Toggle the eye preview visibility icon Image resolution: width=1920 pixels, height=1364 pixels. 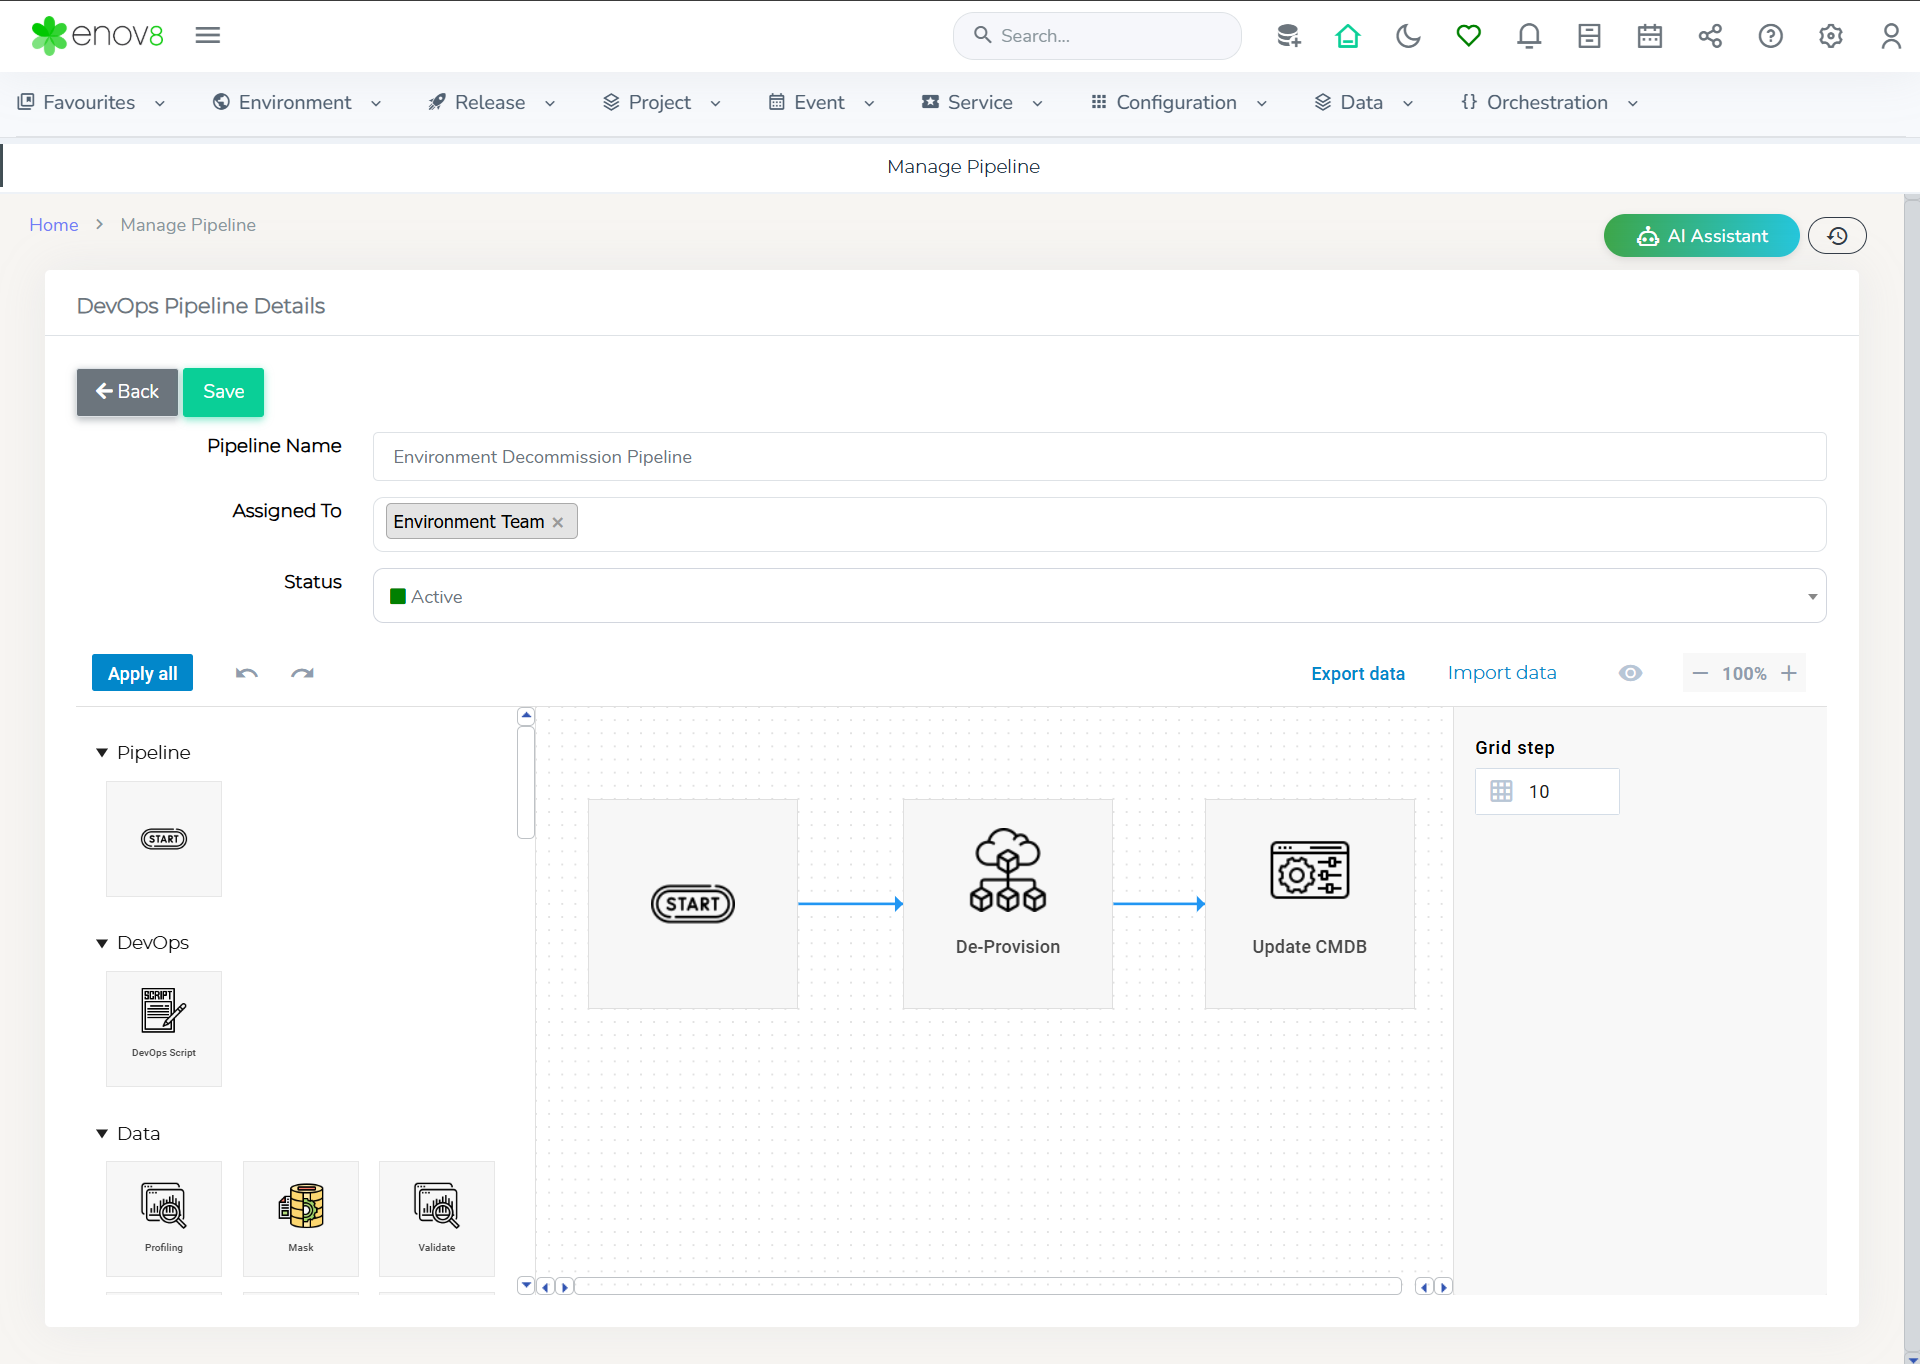pyautogui.click(x=1630, y=673)
